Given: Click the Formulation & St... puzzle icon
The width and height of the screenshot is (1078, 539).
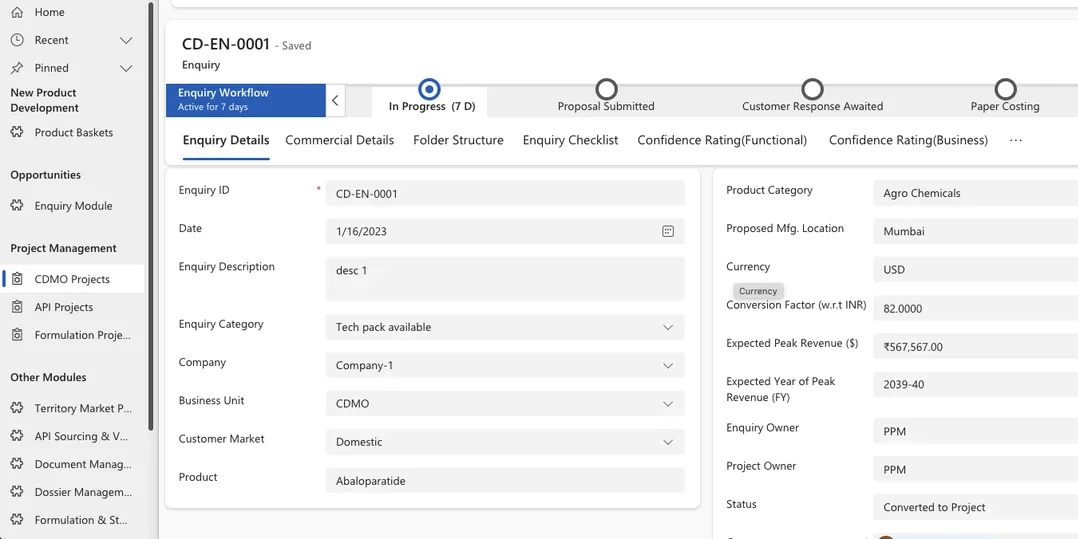Looking at the screenshot, I should [x=17, y=520].
